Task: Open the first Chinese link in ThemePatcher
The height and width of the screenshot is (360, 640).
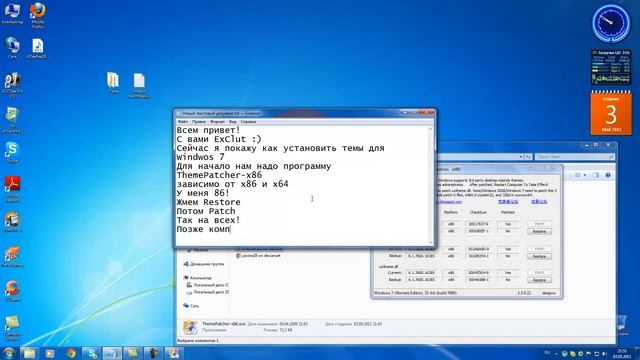Action: [508, 202]
